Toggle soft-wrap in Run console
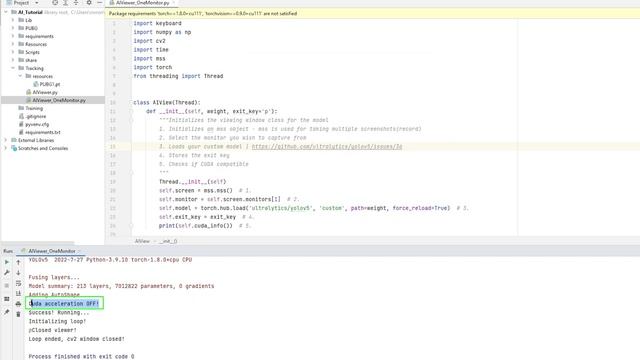This screenshot has width=640, height=360. 18,283
